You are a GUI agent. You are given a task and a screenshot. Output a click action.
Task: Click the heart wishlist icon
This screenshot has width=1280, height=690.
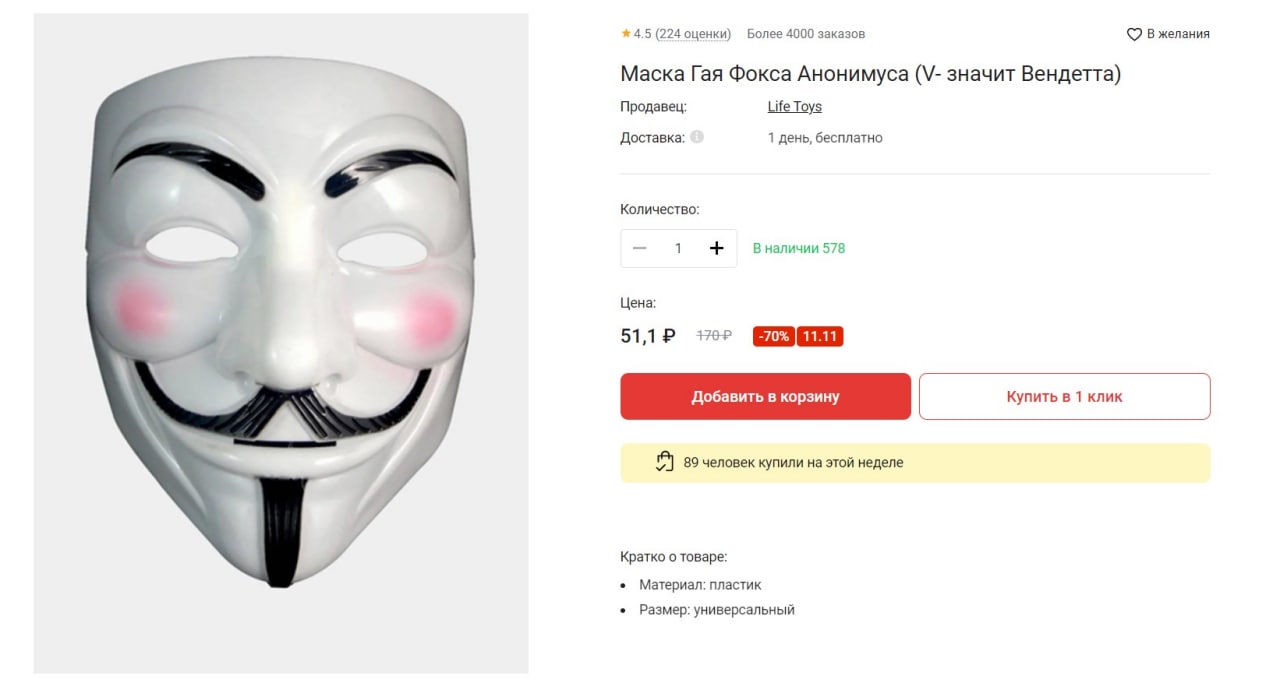(x=1134, y=34)
